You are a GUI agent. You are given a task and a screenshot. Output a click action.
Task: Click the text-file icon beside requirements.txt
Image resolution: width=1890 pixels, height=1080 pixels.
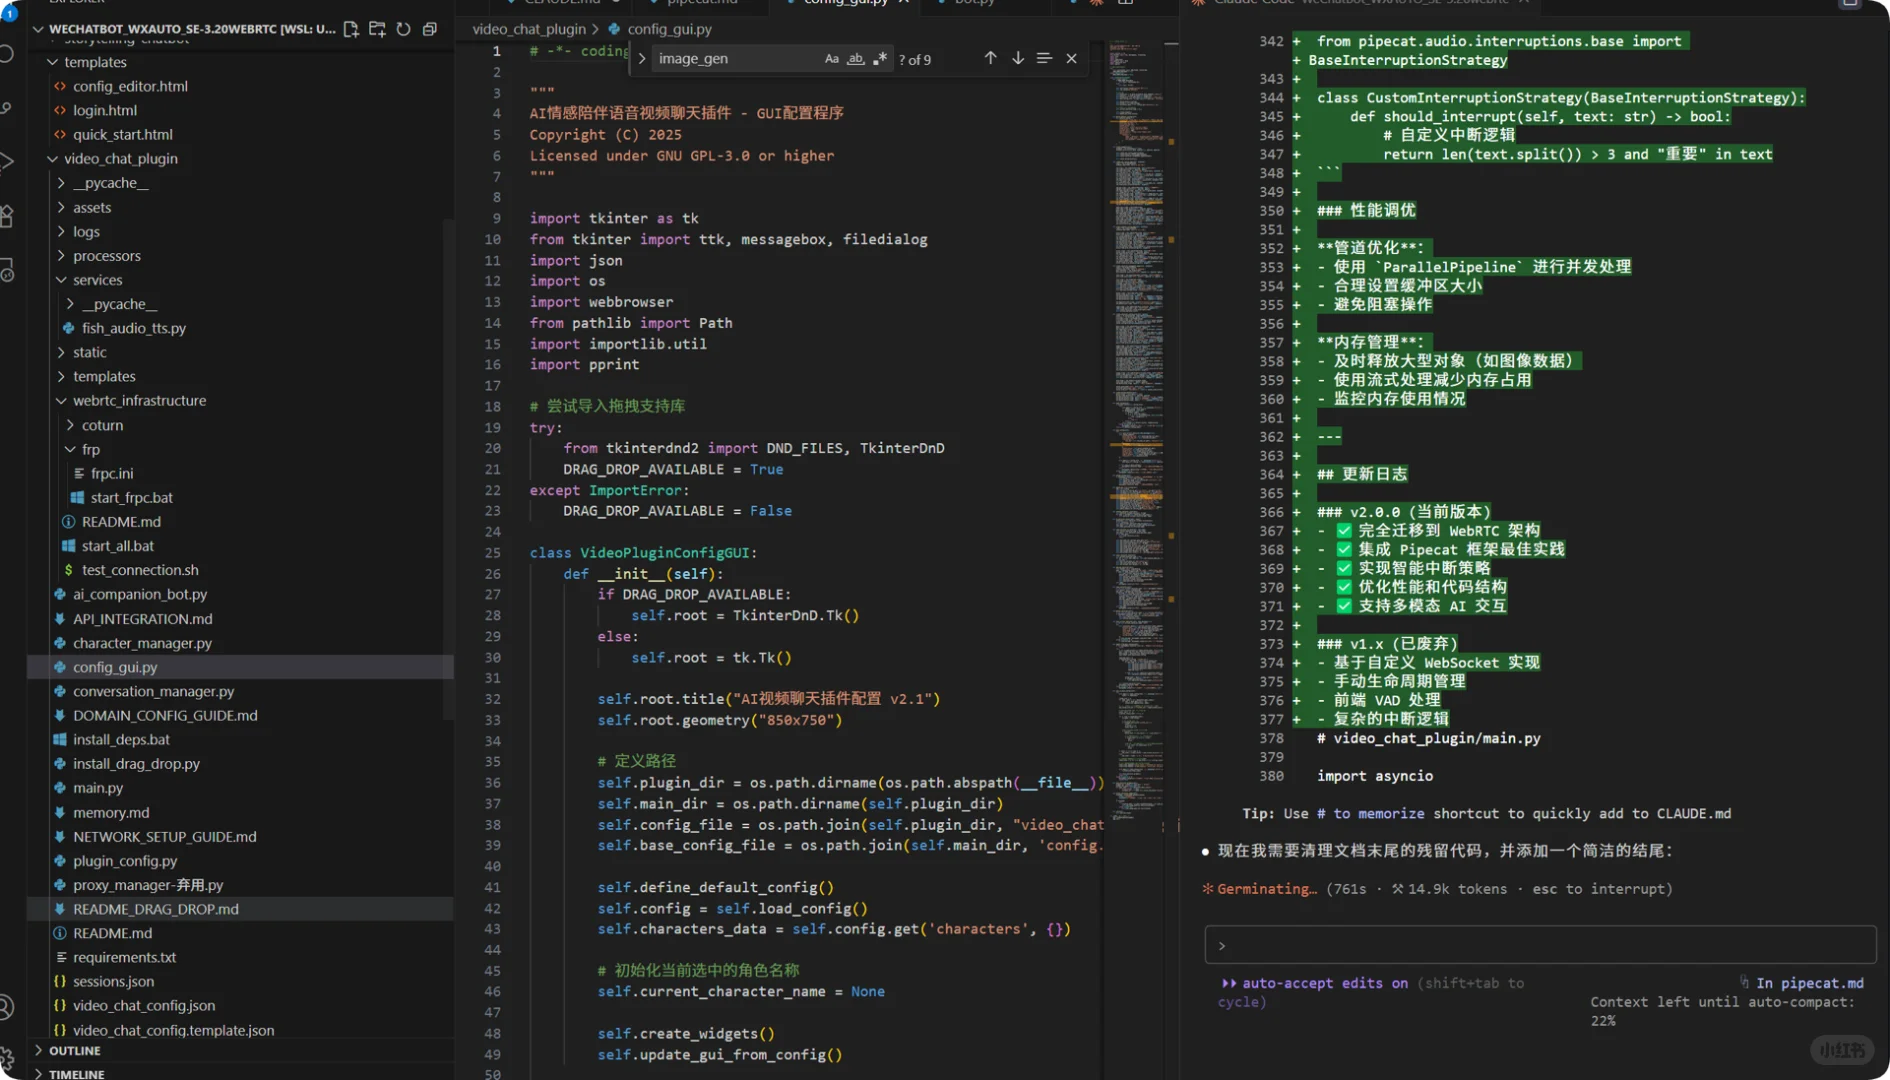tap(60, 957)
